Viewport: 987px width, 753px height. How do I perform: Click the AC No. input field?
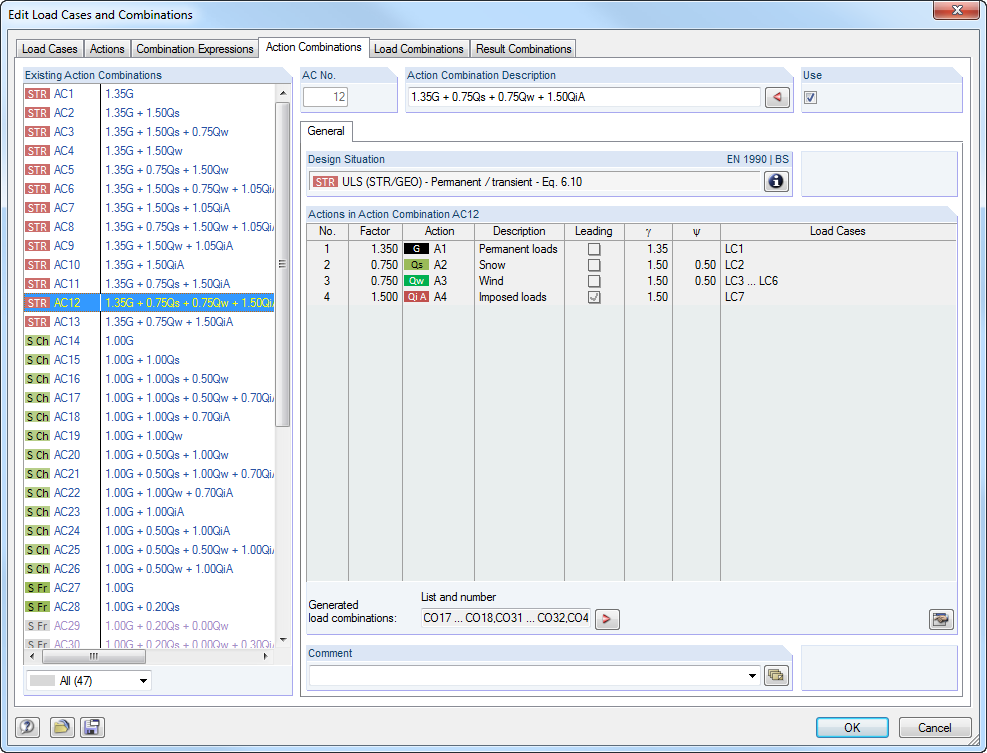coord(325,97)
